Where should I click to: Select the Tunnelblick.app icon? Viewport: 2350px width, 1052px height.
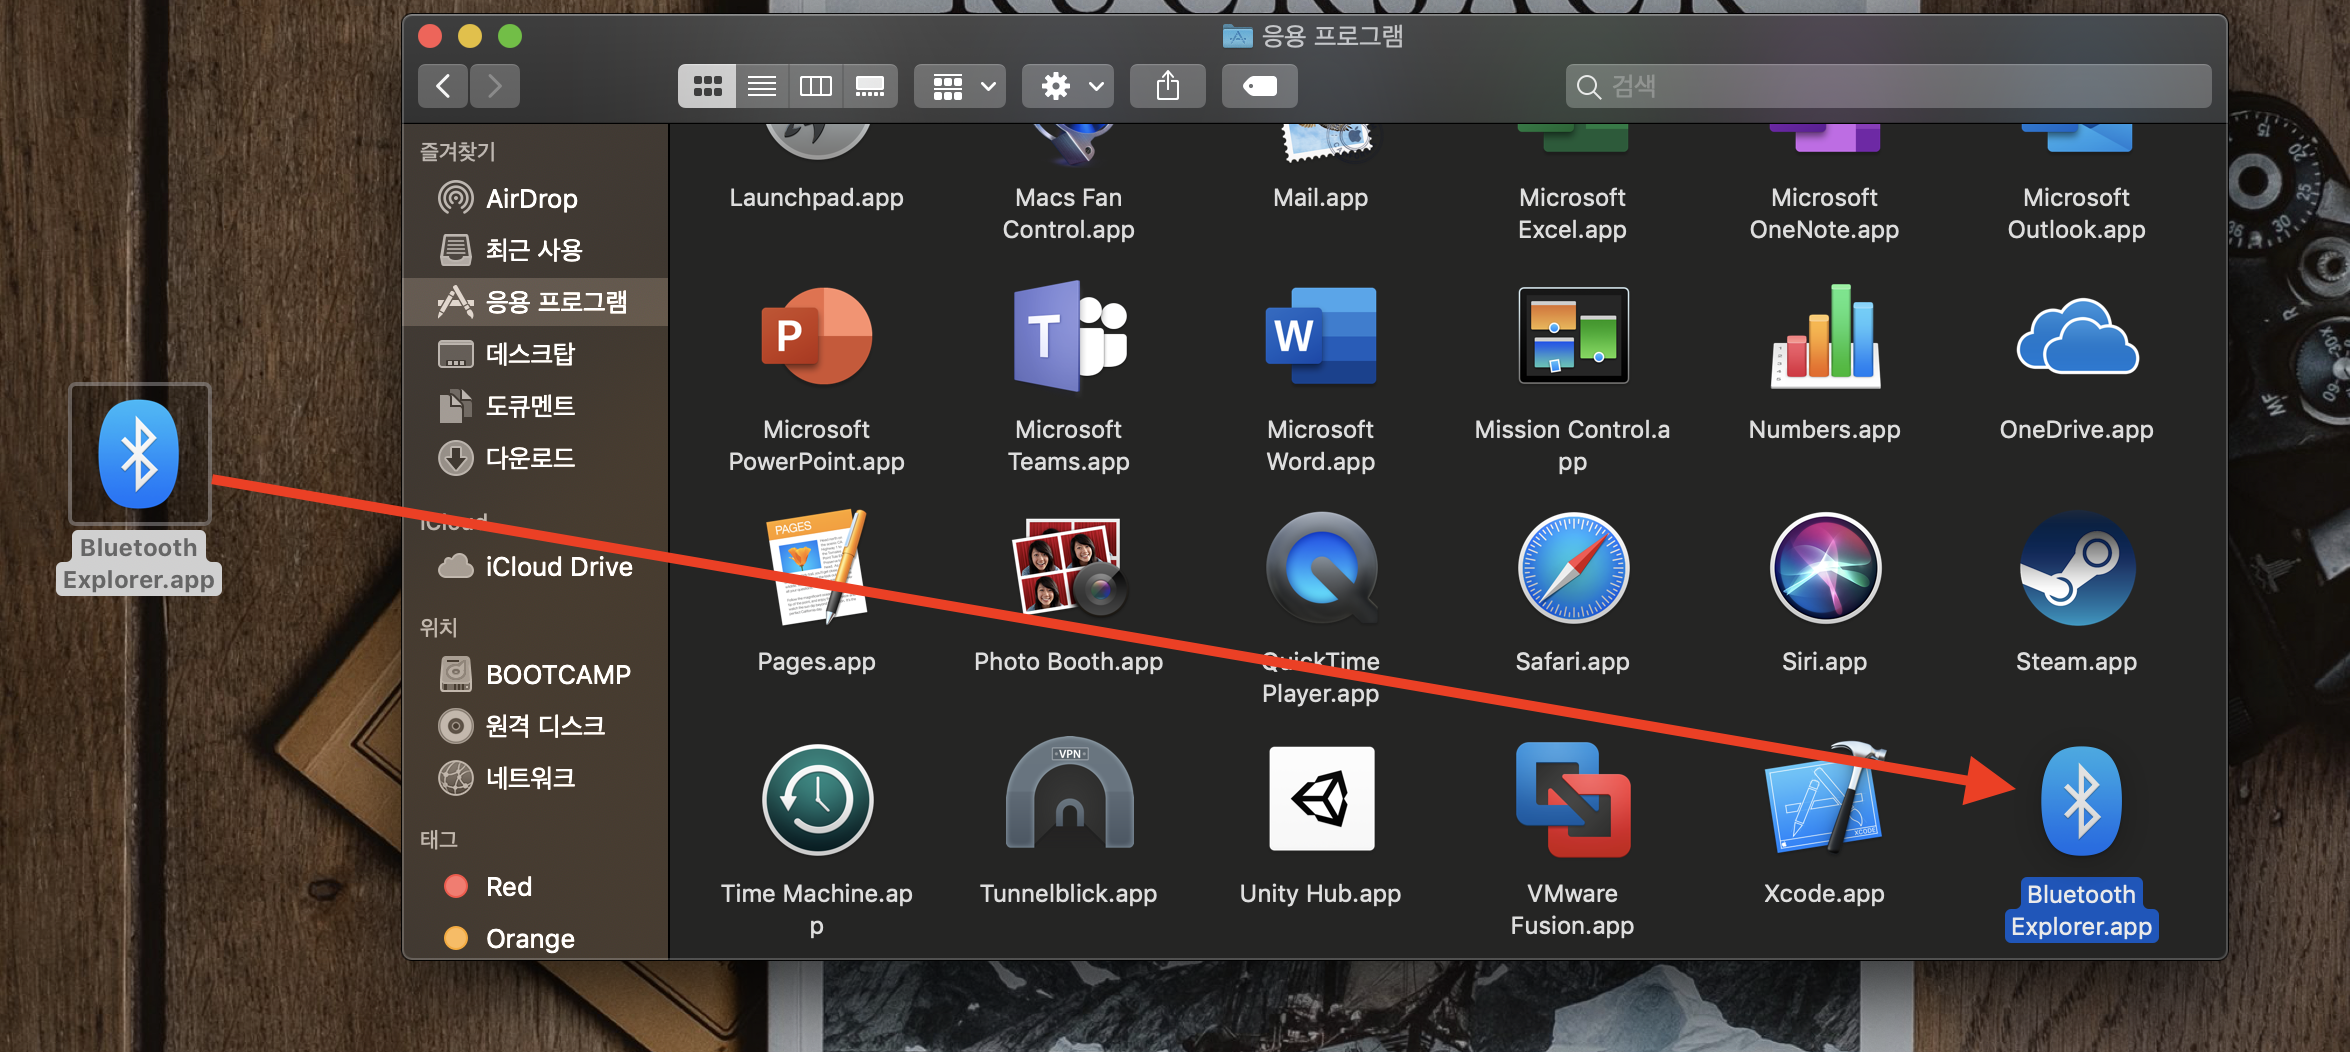tap(1069, 794)
